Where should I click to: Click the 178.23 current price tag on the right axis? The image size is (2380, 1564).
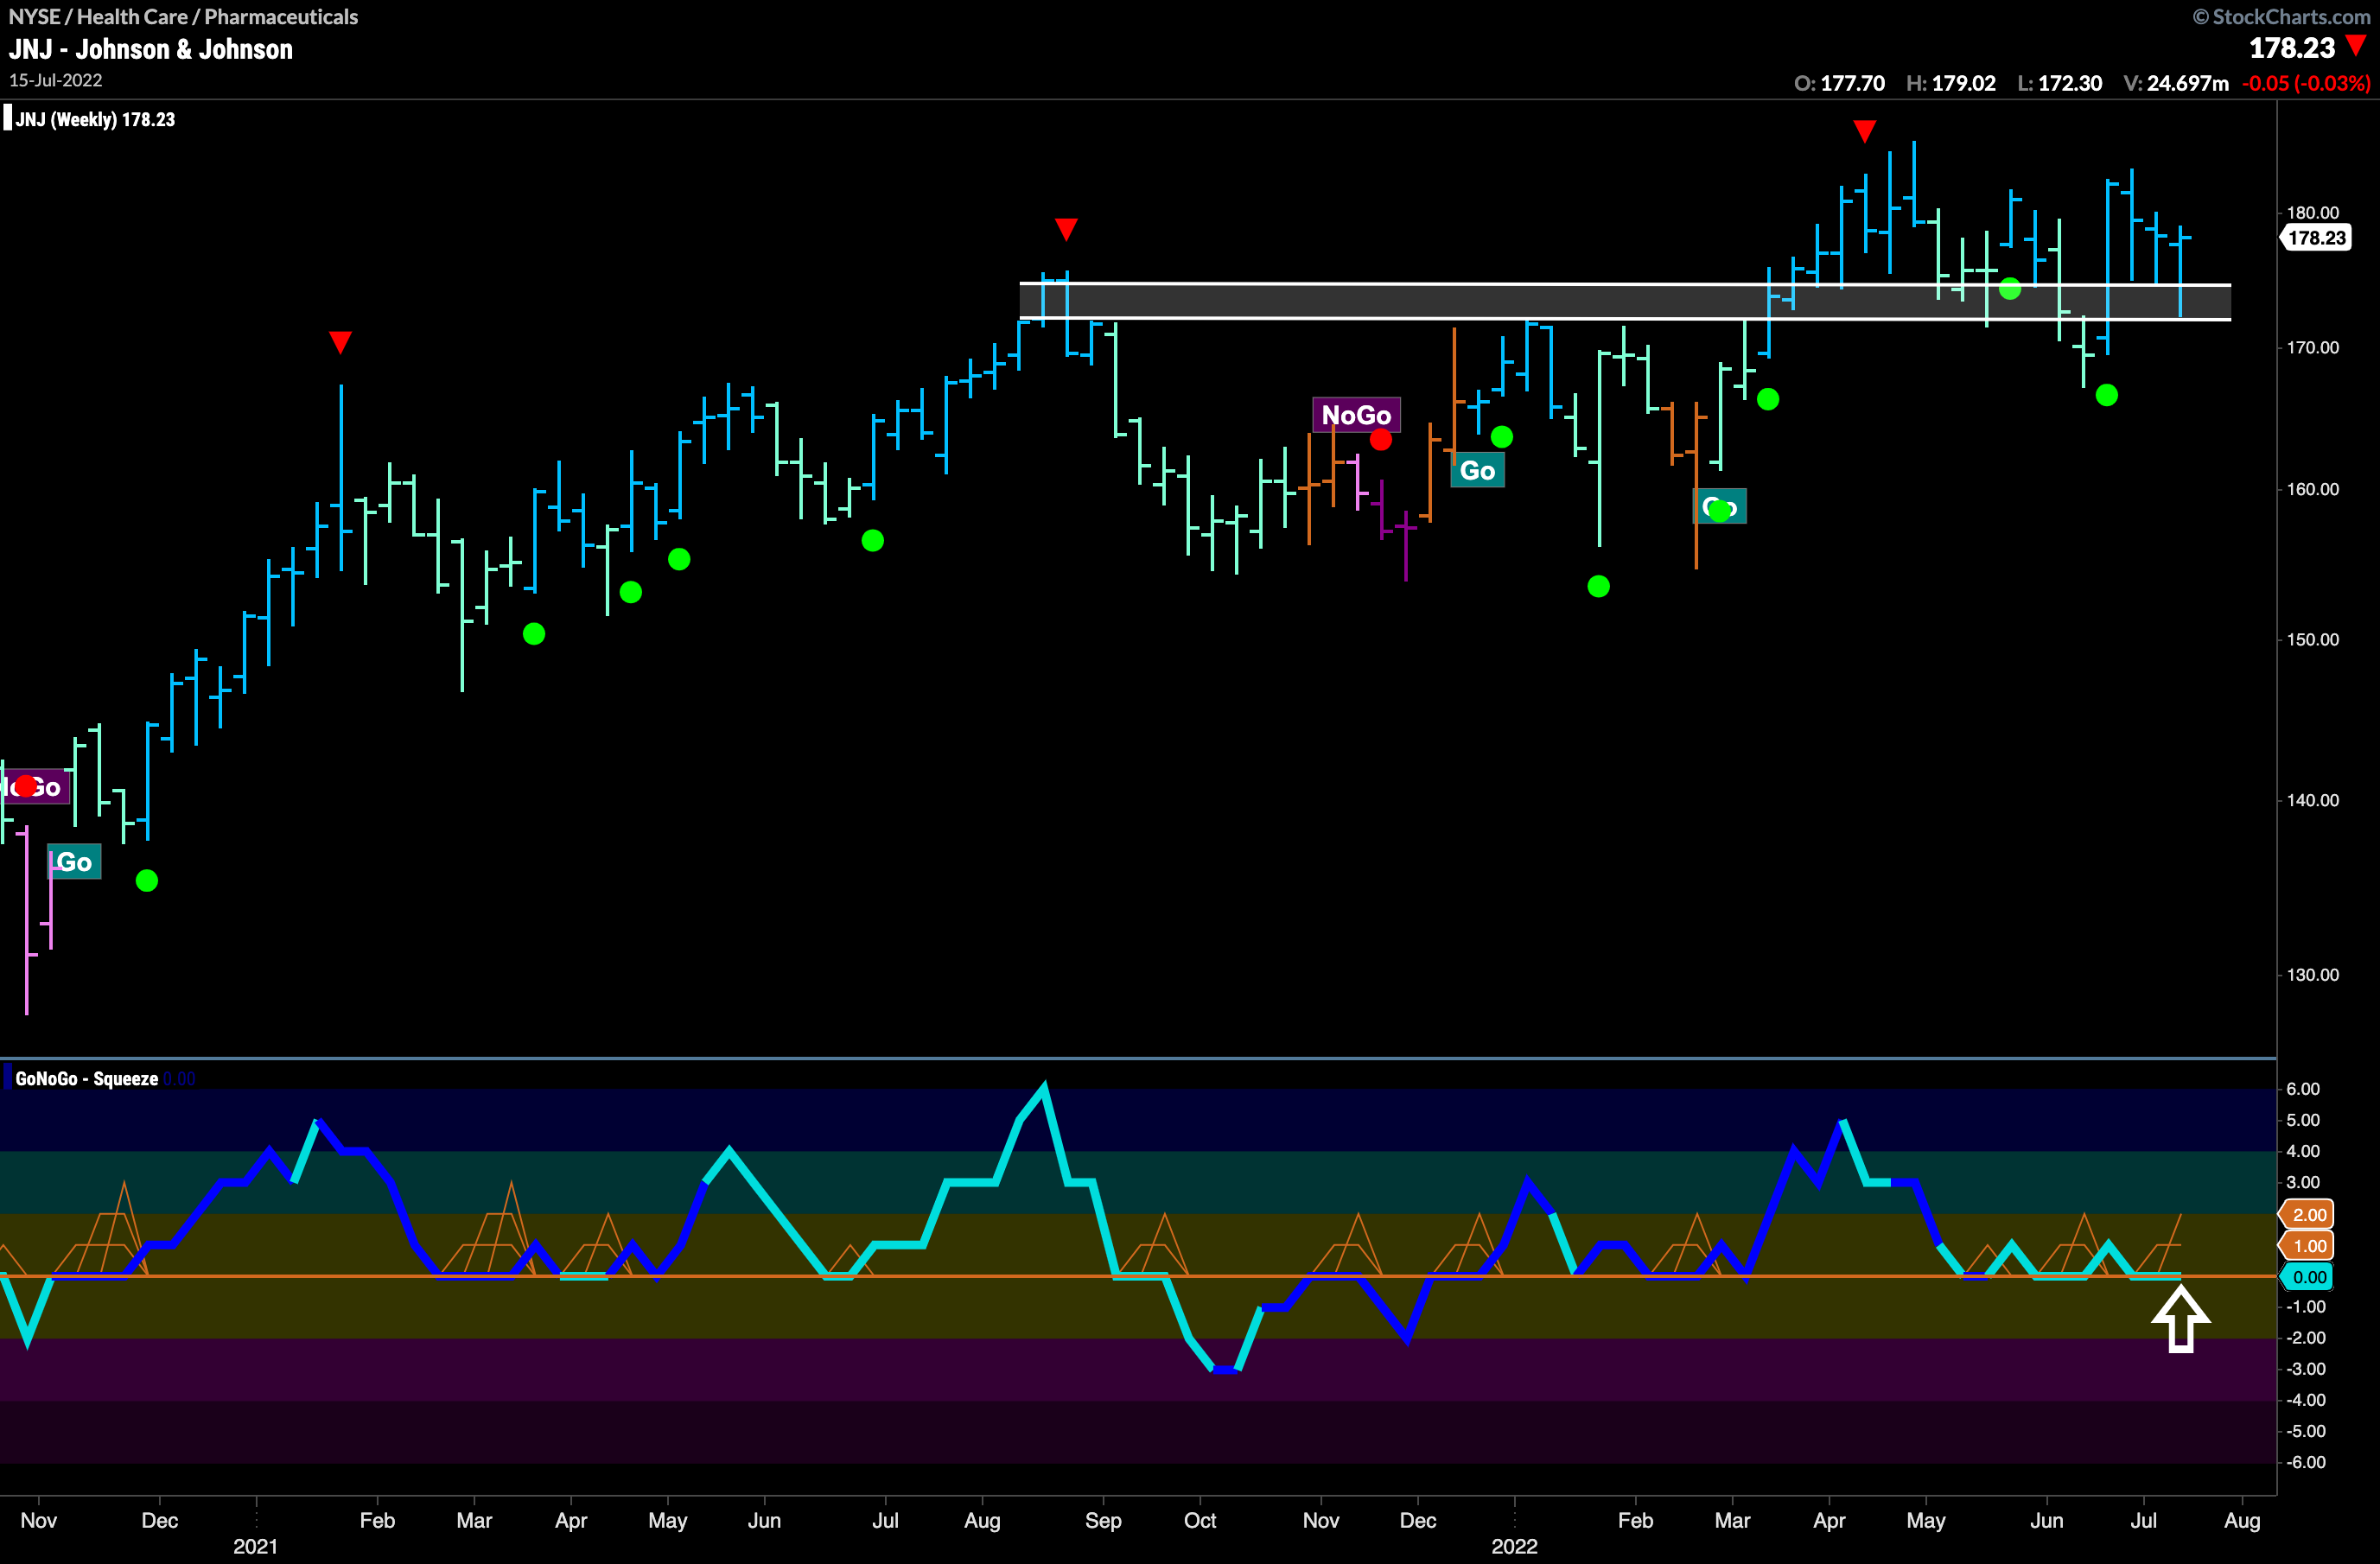(2316, 238)
